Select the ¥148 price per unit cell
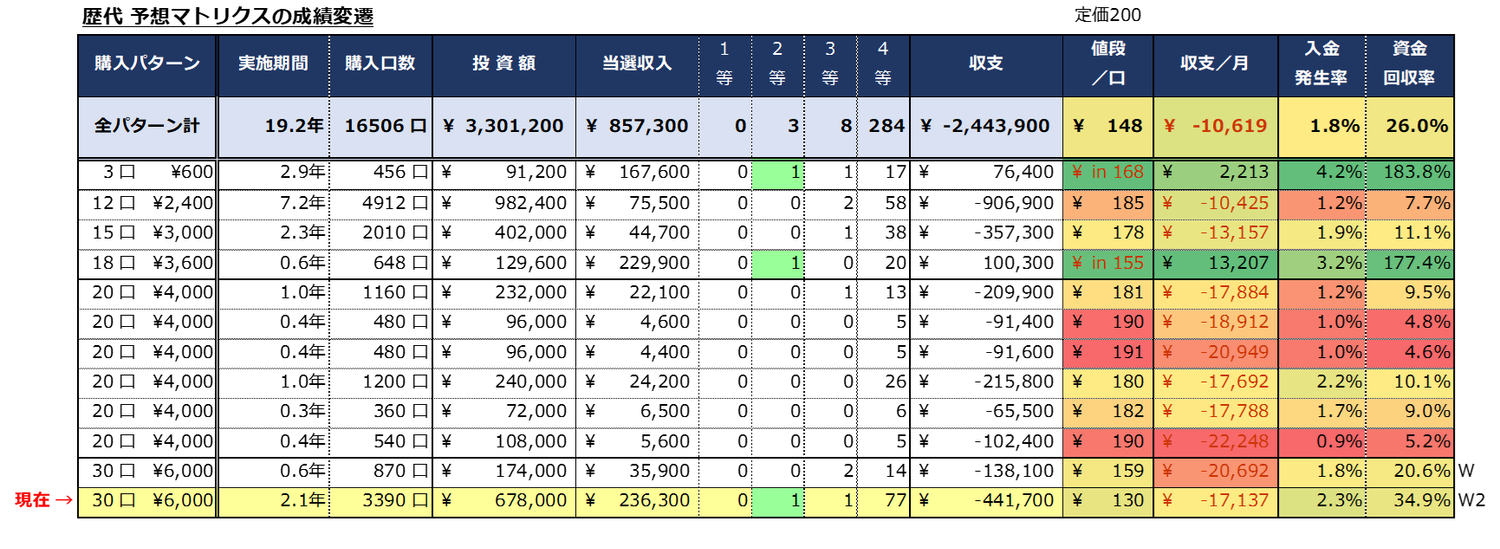 [1108, 126]
